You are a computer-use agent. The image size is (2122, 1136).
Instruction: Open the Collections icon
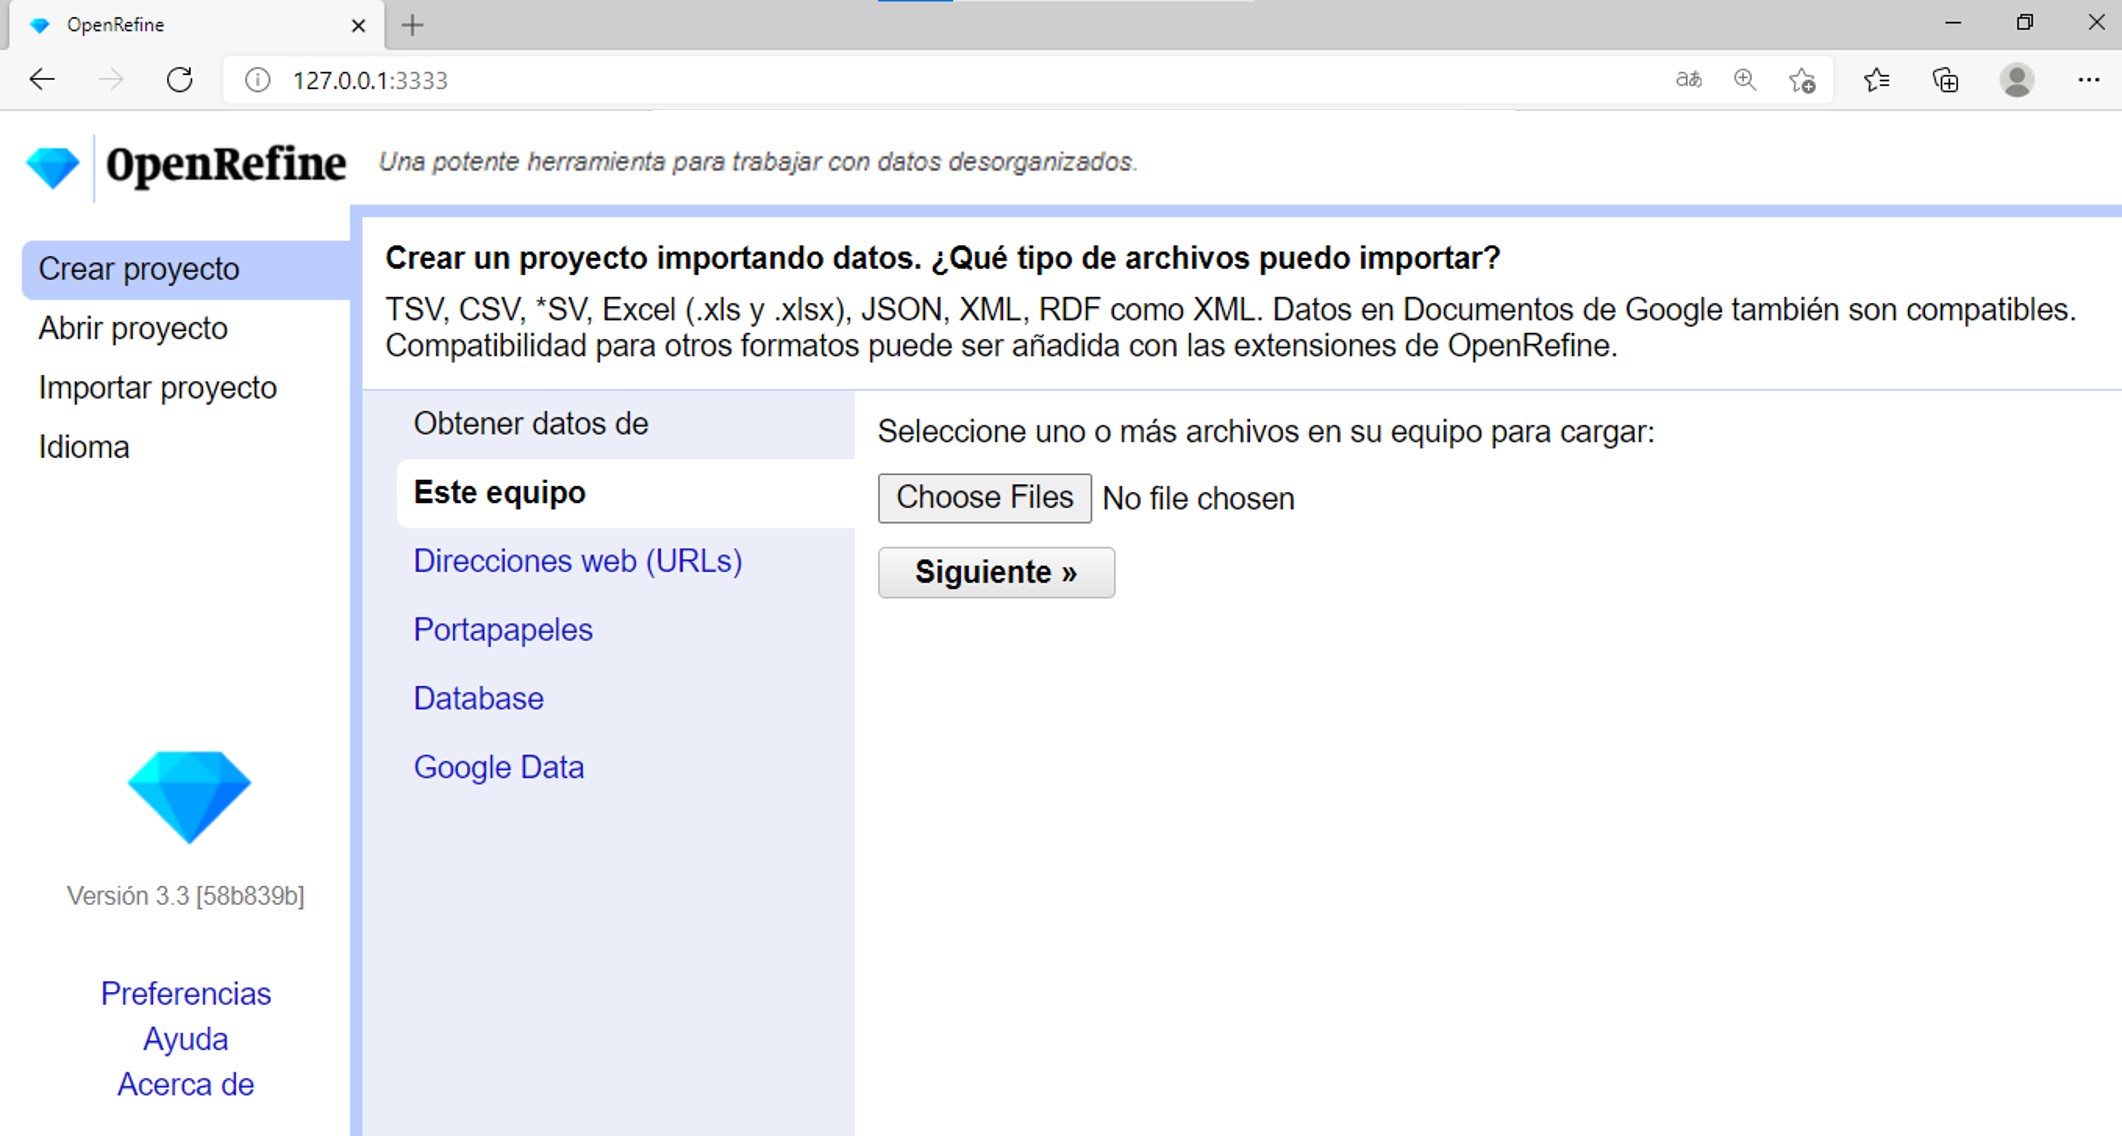(1945, 80)
